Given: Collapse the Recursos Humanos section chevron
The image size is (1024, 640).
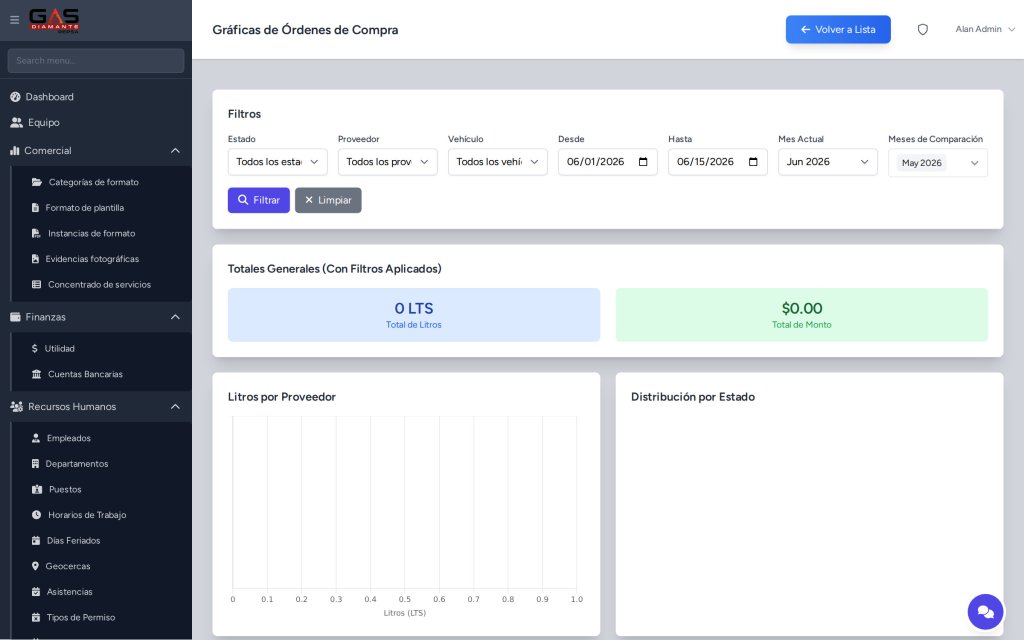Looking at the screenshot, I should tap(175, 406).
